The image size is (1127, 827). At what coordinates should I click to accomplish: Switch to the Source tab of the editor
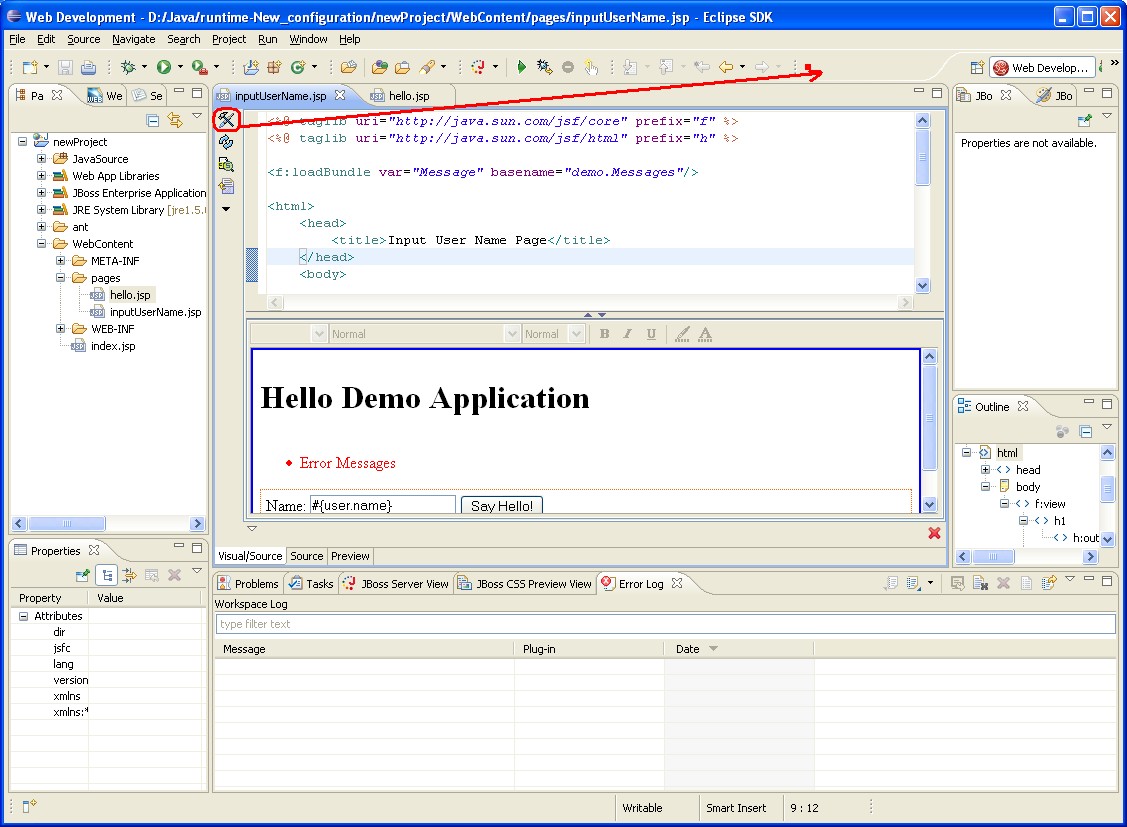306,556
